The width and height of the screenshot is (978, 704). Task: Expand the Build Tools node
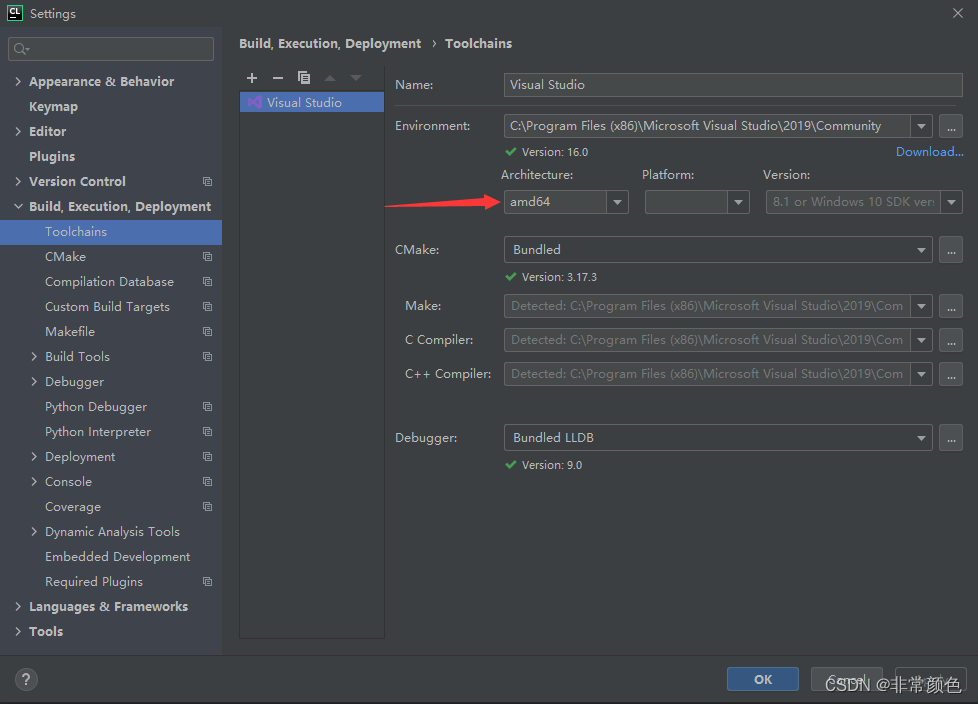click(34, 356)
